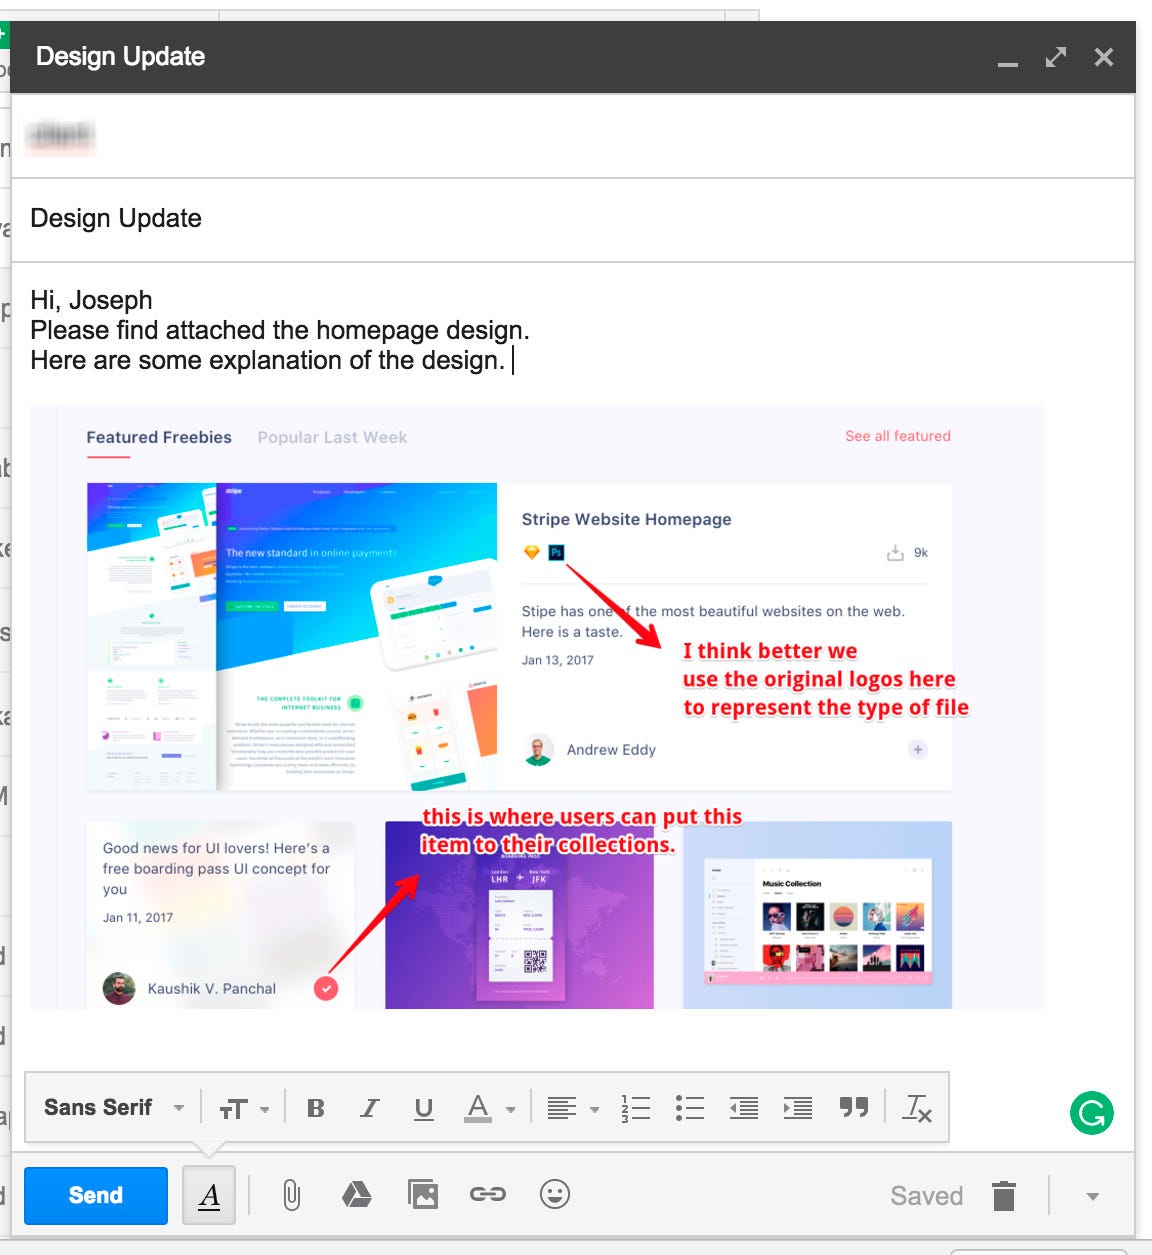1152x1255 pixels.
Task: Toggle the formatting options button
Action: [x=209, y=1195]
